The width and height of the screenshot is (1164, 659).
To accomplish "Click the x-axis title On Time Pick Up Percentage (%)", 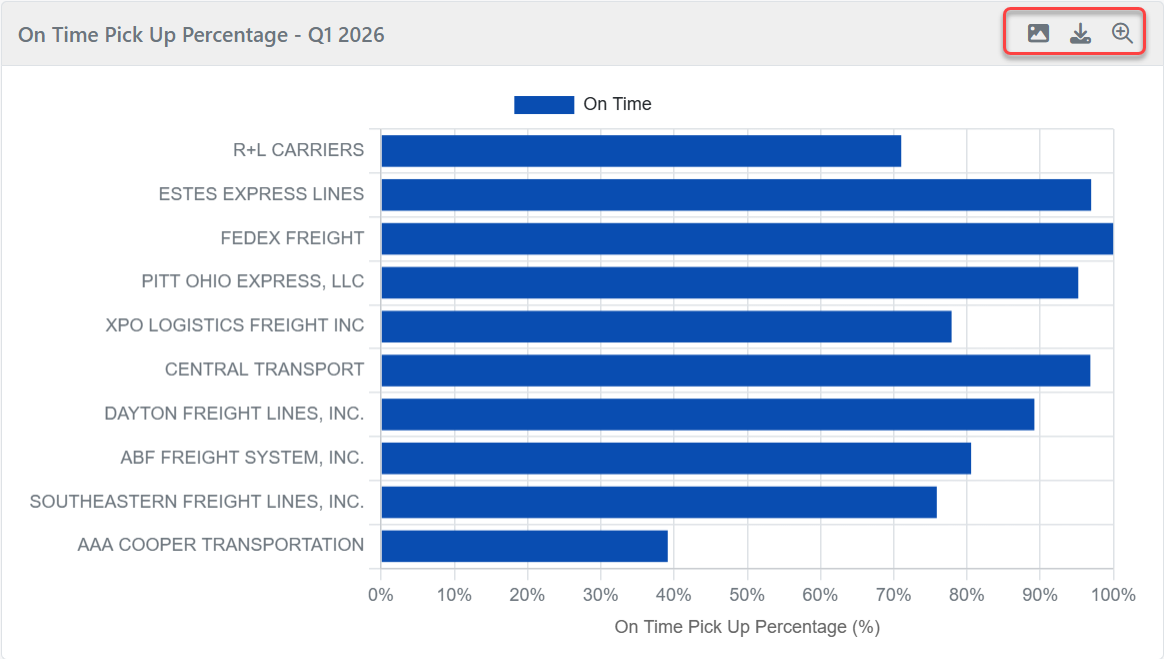I will click(x=746, y=627).
